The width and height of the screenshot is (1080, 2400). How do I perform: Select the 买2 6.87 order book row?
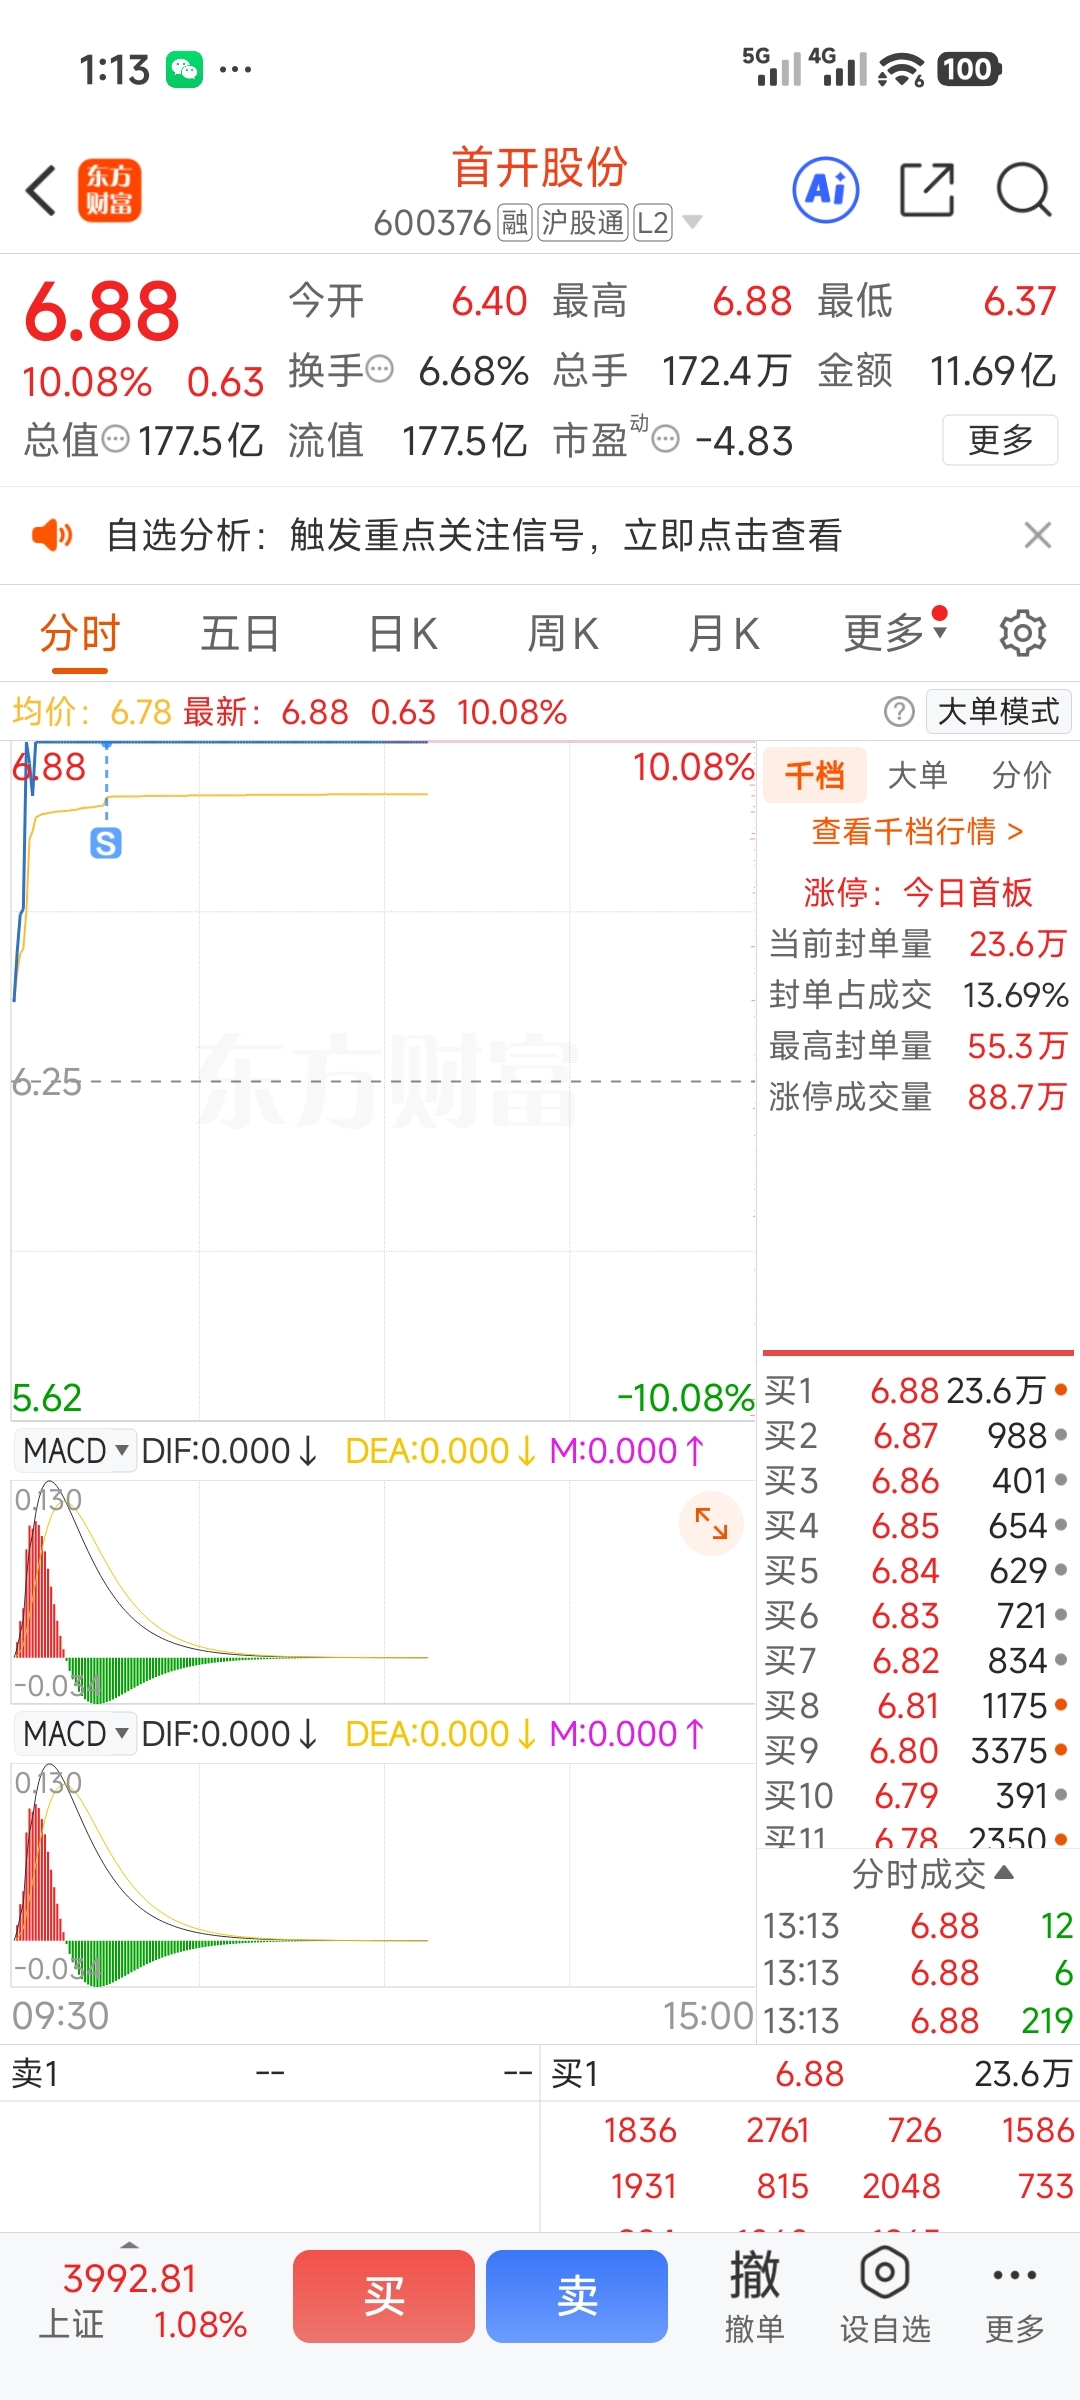(x=917, y=1435)
